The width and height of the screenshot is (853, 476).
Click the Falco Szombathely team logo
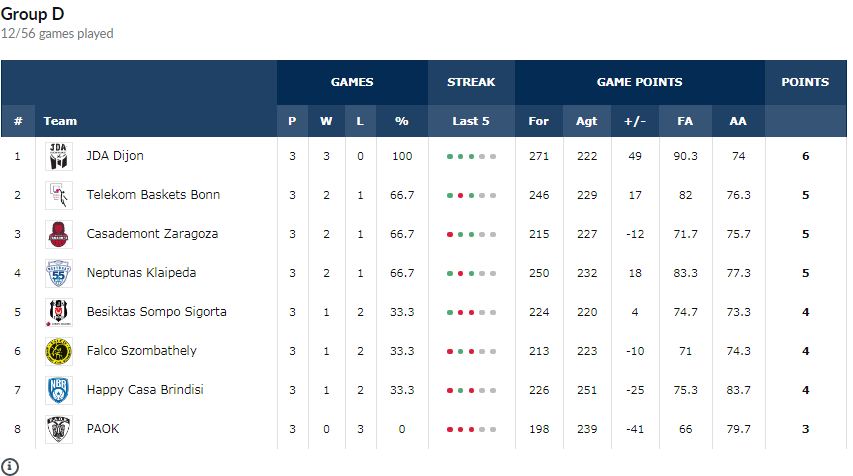(x=58, y=351)
